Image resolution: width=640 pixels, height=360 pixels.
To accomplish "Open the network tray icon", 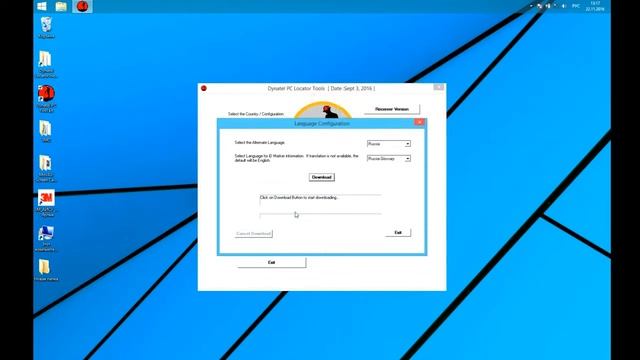I will [547, 6].
